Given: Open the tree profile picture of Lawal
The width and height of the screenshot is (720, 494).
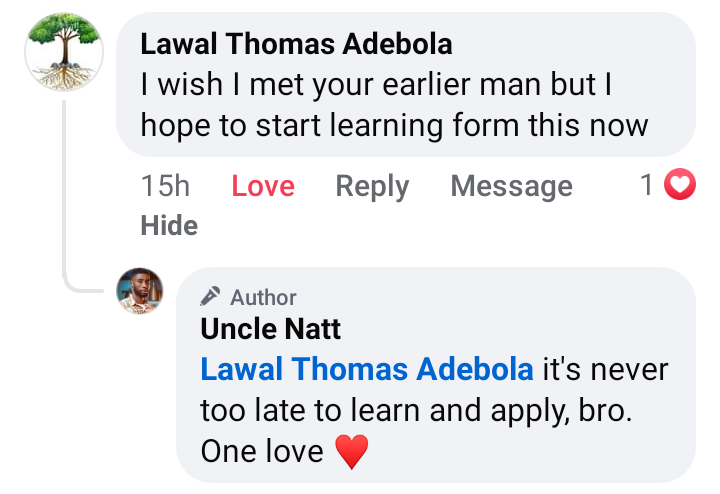Looking at the screenshot, I should tap(64, 53).
